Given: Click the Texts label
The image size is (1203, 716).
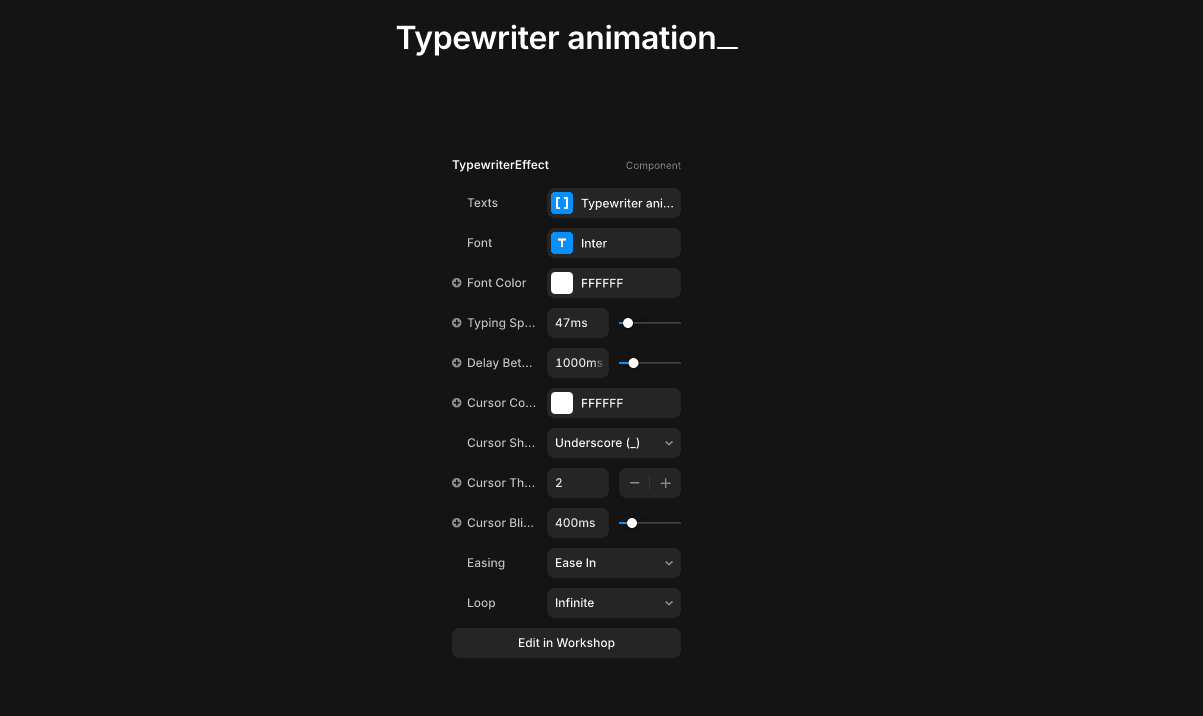Looking at the screenshot, I should [x=482, y=203].
